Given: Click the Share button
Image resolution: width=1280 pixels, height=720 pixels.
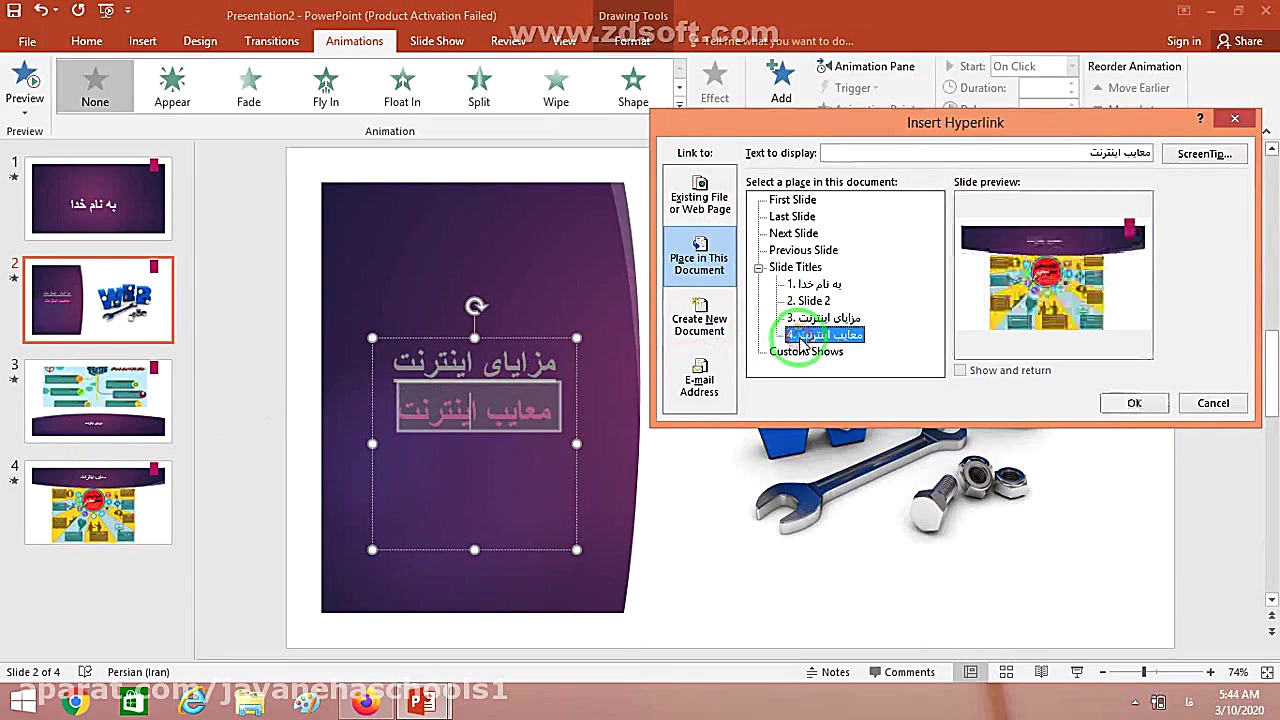Looking at the screenshot, I should (x=1240, y=41).
